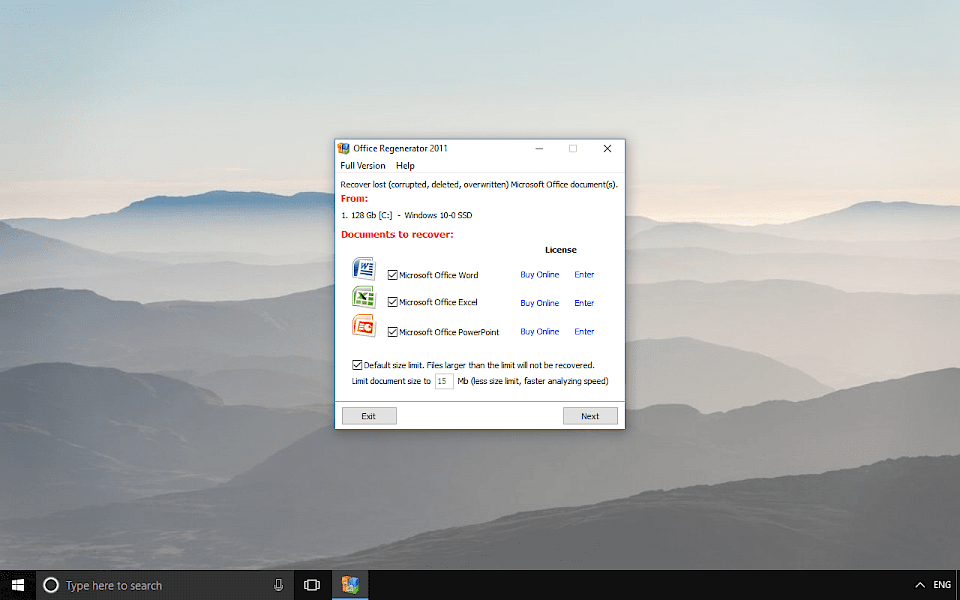960x600 pixels.
Task: Click the microphone icon in search box
Action: (279, 585)
